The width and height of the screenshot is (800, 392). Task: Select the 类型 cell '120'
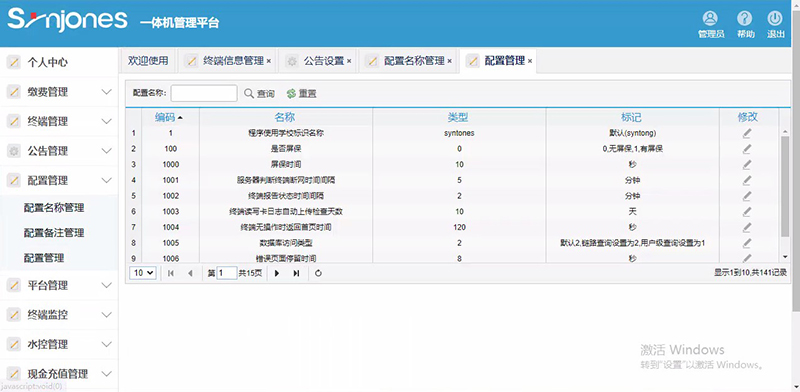459,227
